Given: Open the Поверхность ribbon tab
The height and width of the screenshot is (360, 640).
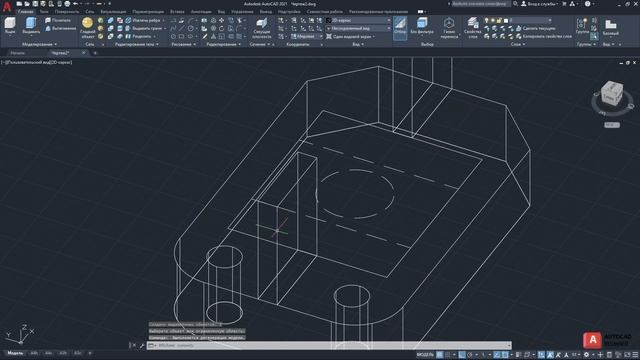Looking at the screenshot, I should pos(67,11).
